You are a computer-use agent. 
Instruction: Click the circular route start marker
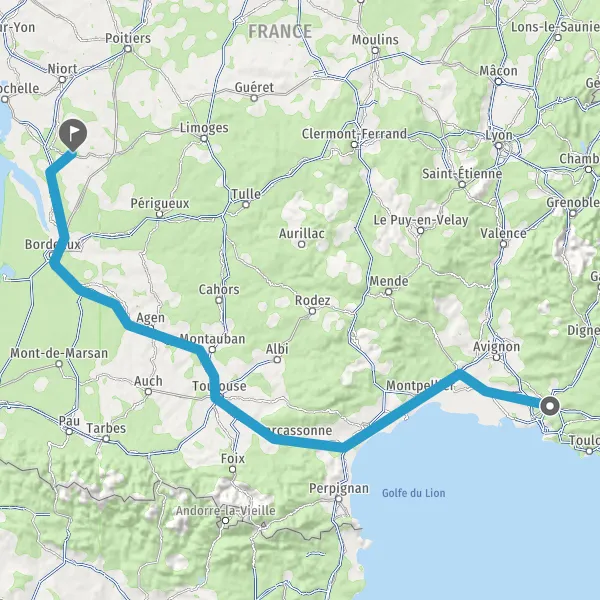[550, 406]
